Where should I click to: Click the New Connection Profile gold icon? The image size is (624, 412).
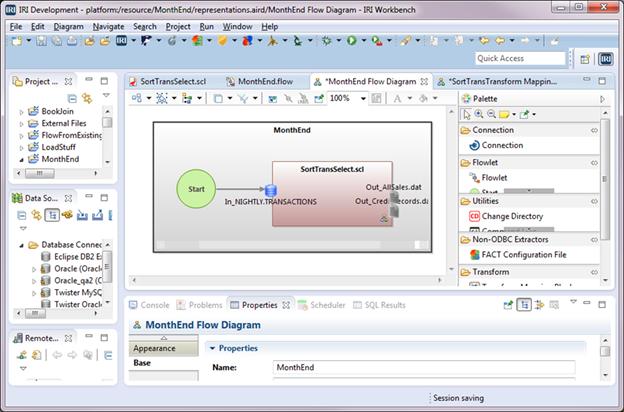[x=67, y=215]
